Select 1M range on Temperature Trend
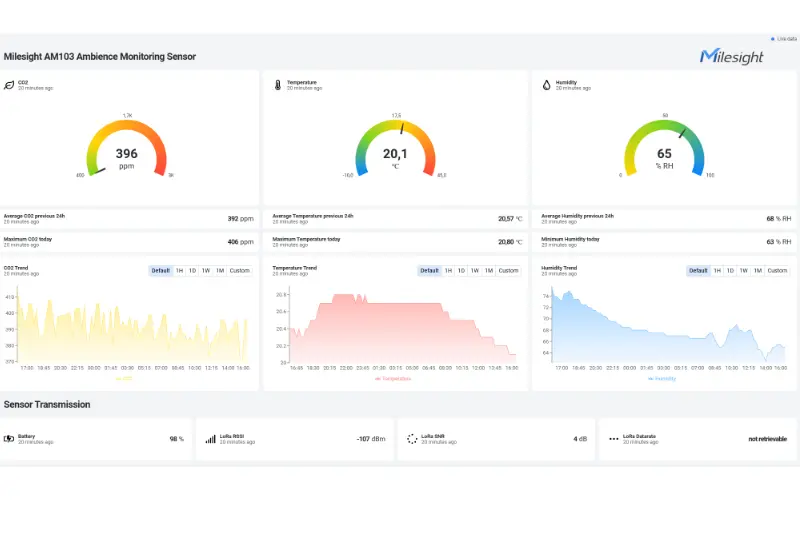Image resolution: width=800 pixels, height=533 pixels. (x=489, y=271)
